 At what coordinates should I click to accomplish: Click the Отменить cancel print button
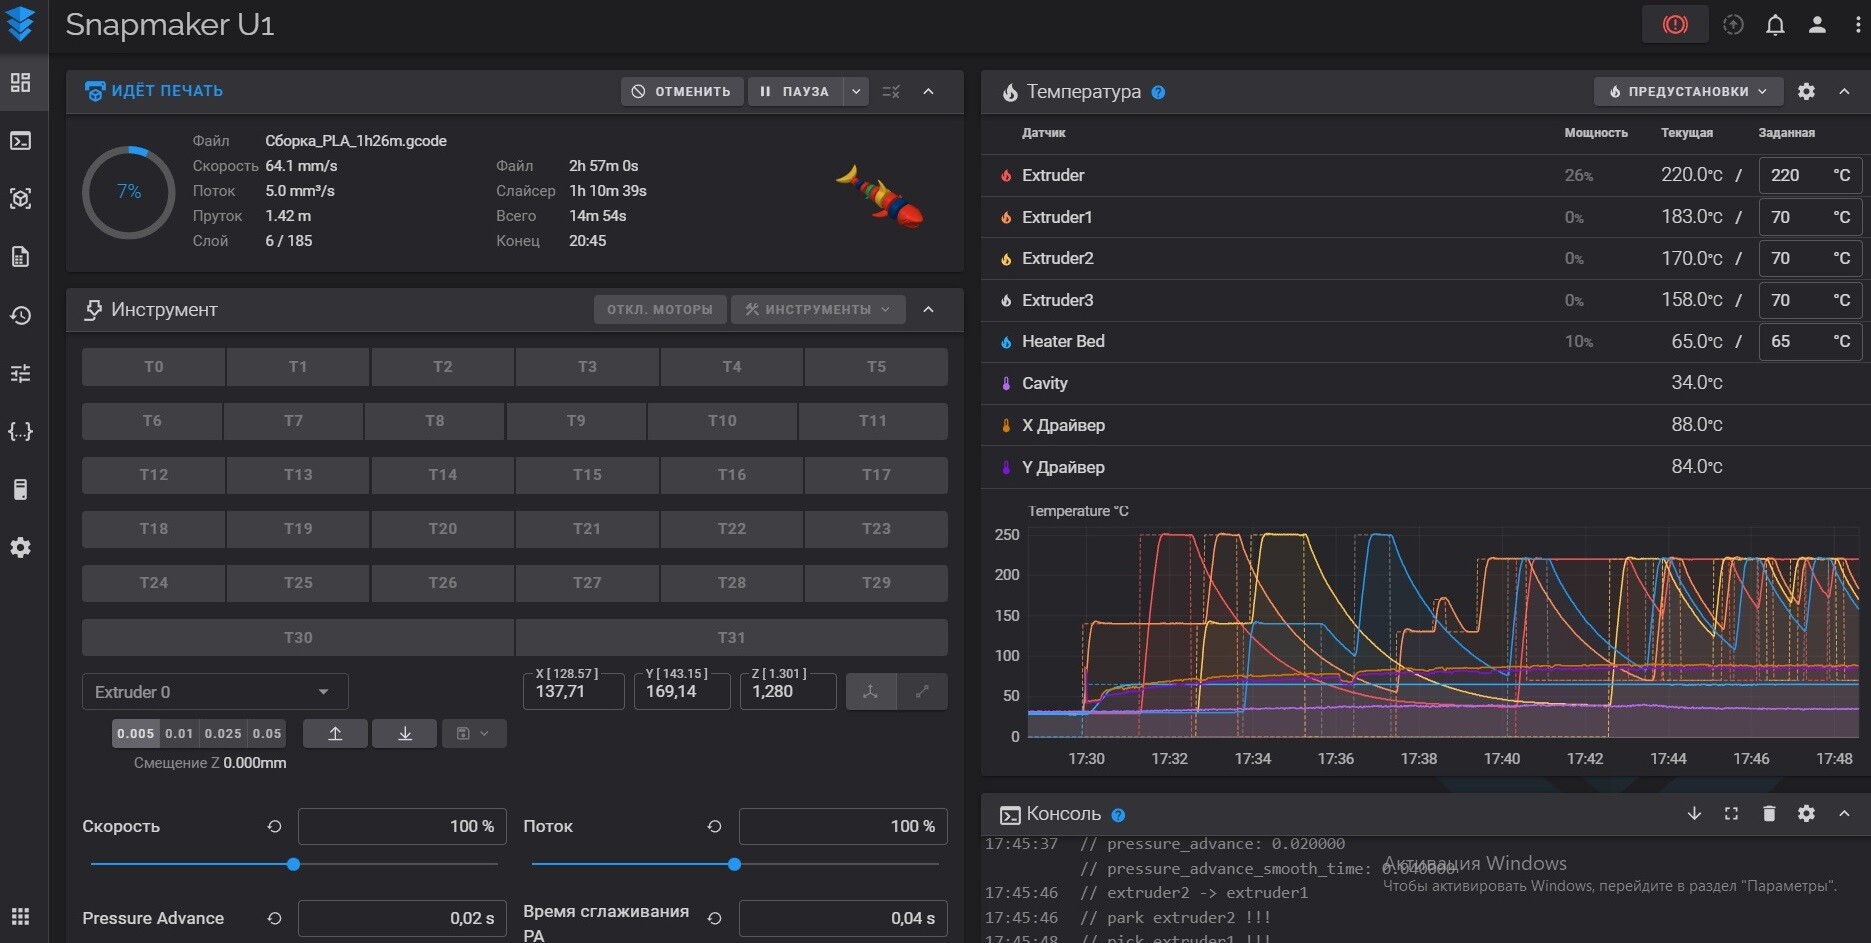[681, 91]
